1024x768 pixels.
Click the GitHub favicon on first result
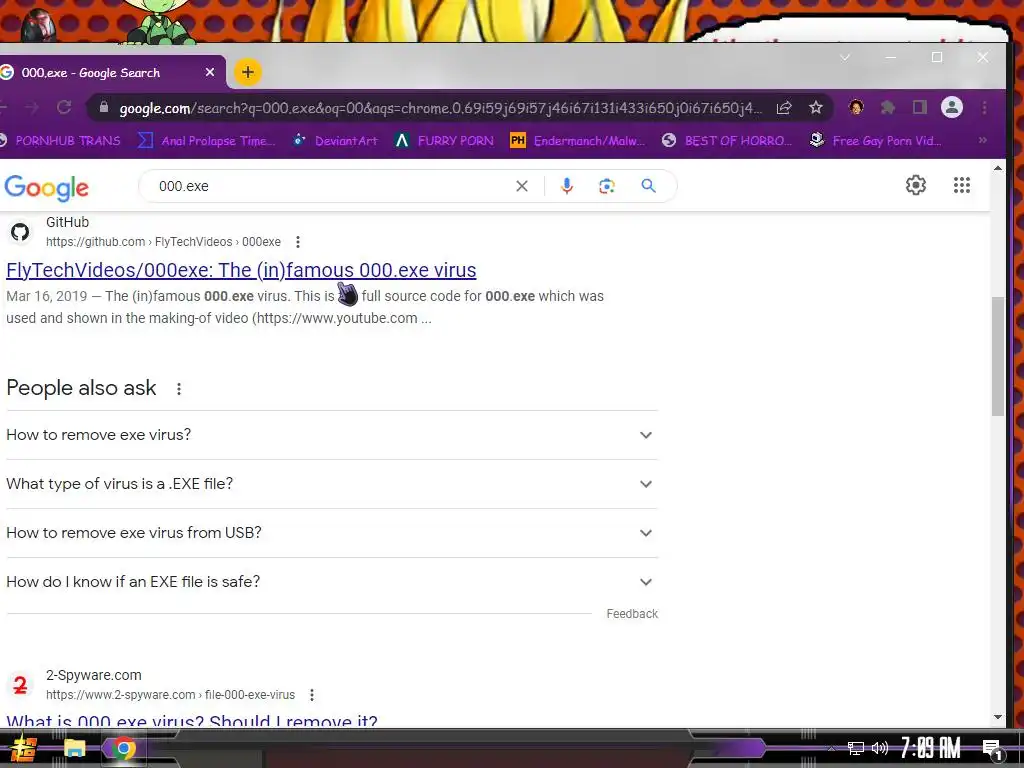coord(20,232)
